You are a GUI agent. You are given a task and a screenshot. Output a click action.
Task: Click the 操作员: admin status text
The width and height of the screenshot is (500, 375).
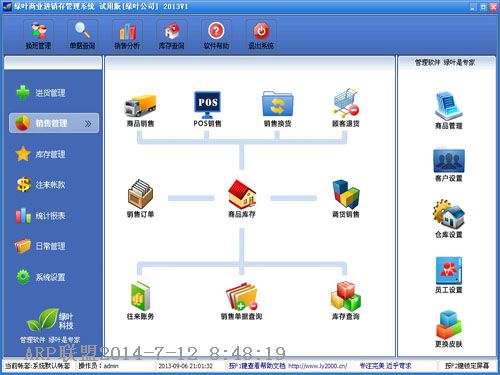[98, 366]
